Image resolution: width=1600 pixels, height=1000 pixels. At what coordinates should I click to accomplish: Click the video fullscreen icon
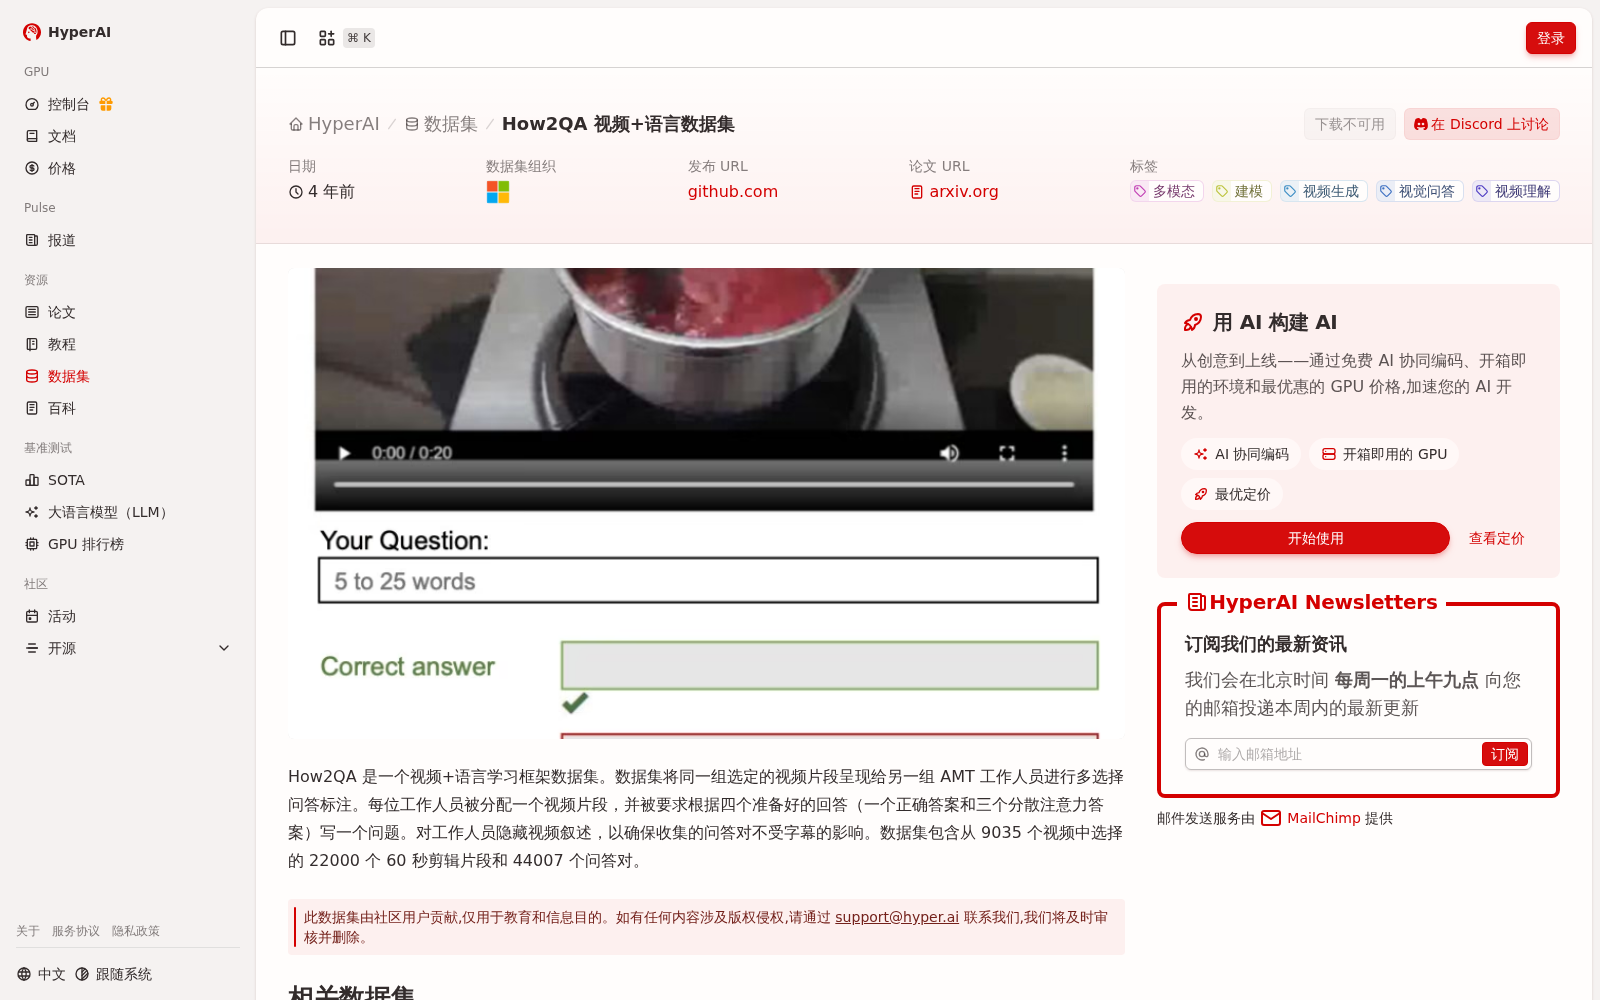[x=1007, y=453]
